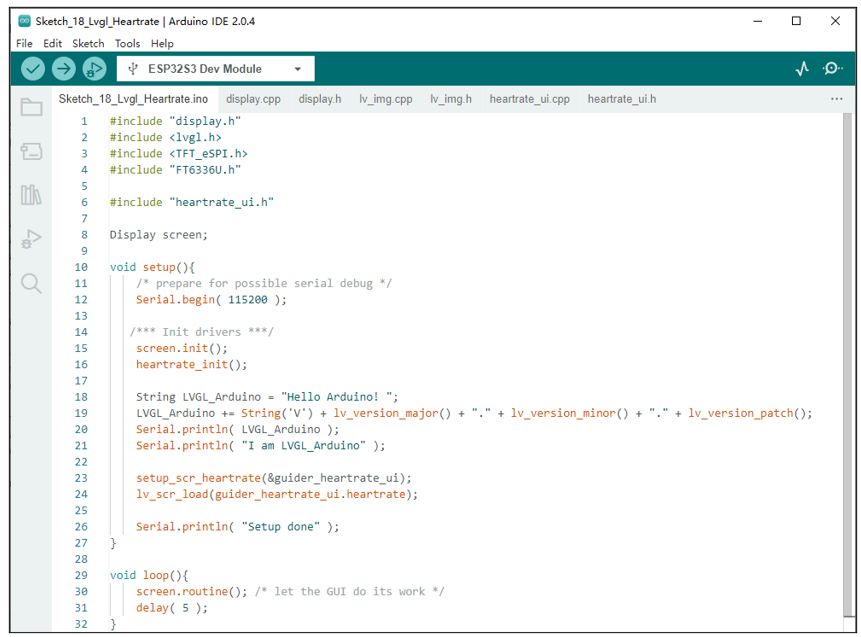Screen dimensions: 861x637
Task: Open the Debug sidebar panel
Action: pyautogui.click(x=31, y=239)
